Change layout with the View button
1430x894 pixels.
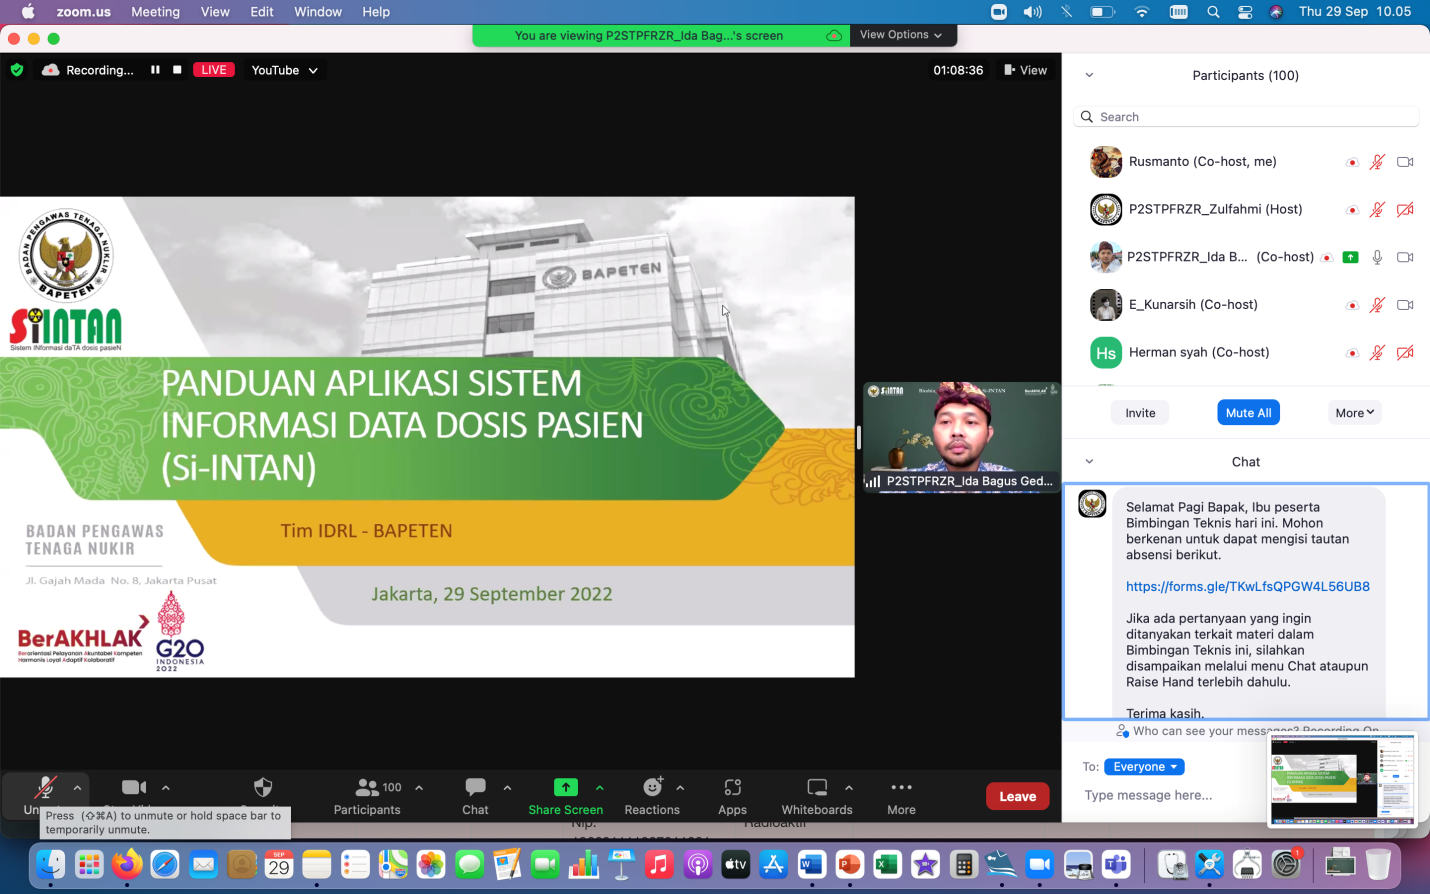[1025, 70]
